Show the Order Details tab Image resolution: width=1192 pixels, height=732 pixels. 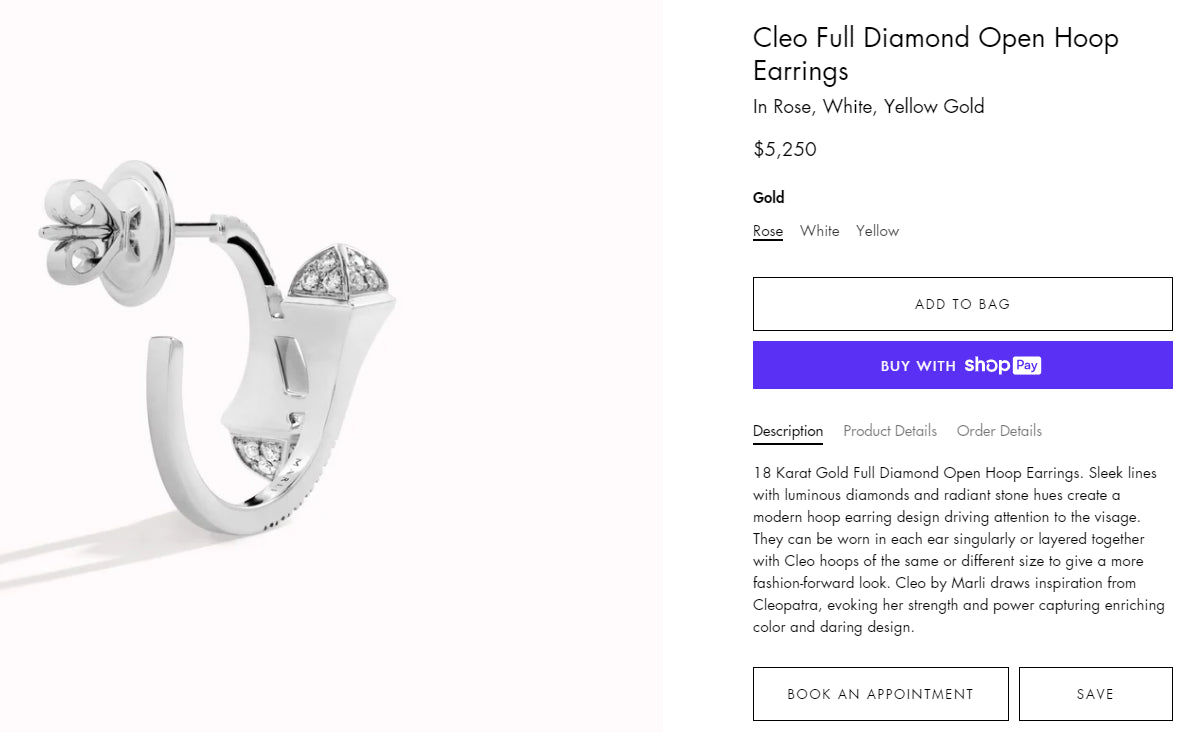(999, 431)
